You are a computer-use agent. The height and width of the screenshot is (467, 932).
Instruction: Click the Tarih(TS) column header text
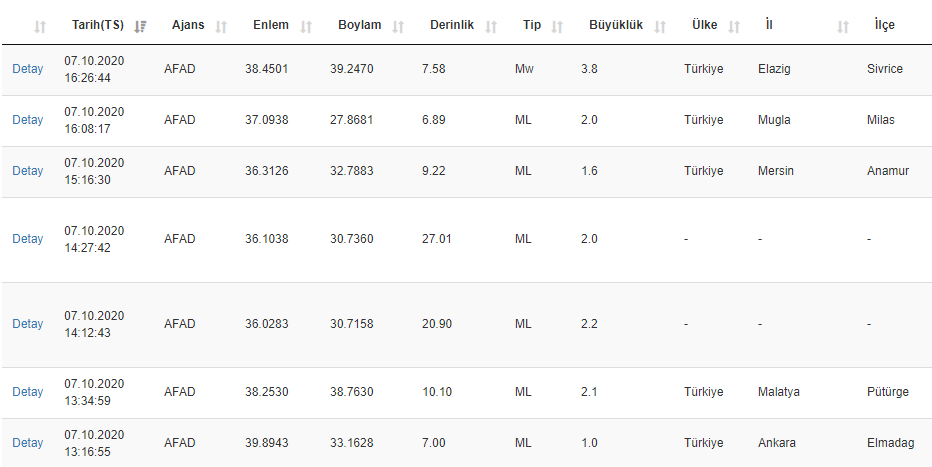(x=98, y=25)
